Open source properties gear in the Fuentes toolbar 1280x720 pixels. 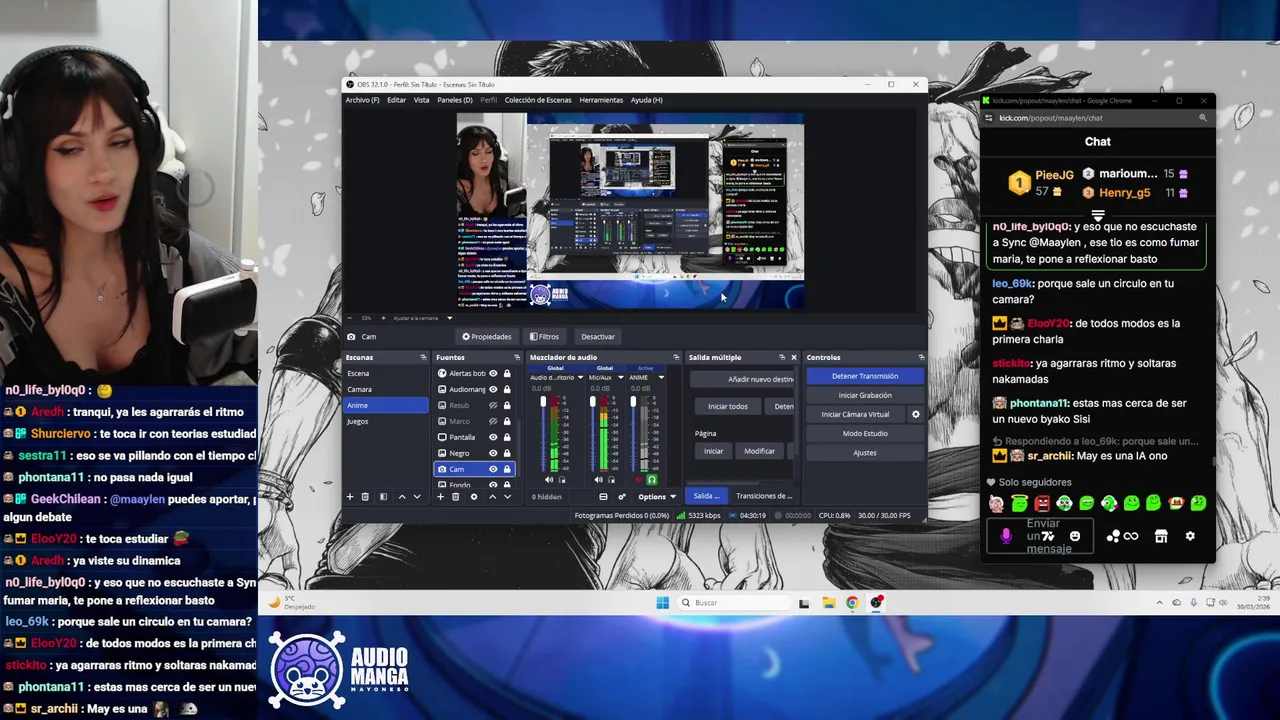click(474, 497)
